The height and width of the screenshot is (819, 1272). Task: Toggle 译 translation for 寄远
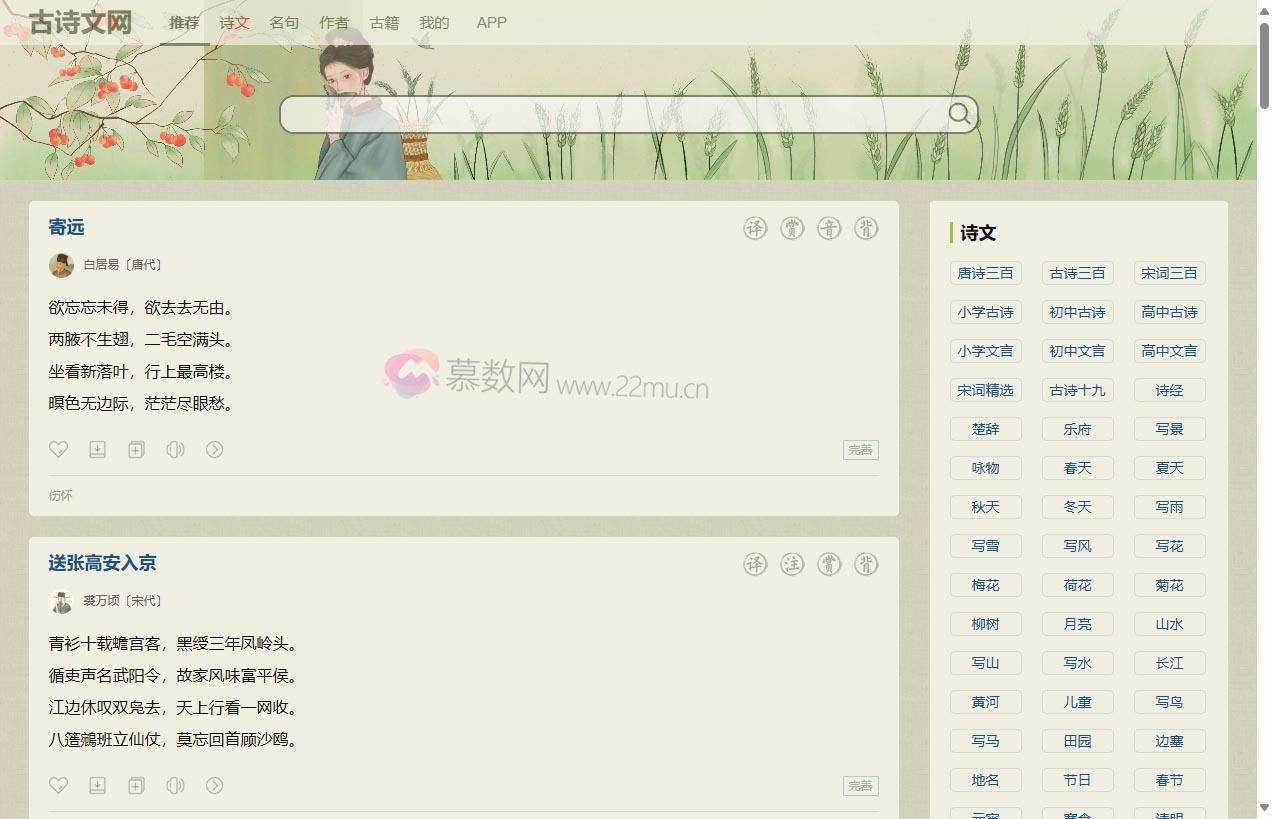(755, 229)
